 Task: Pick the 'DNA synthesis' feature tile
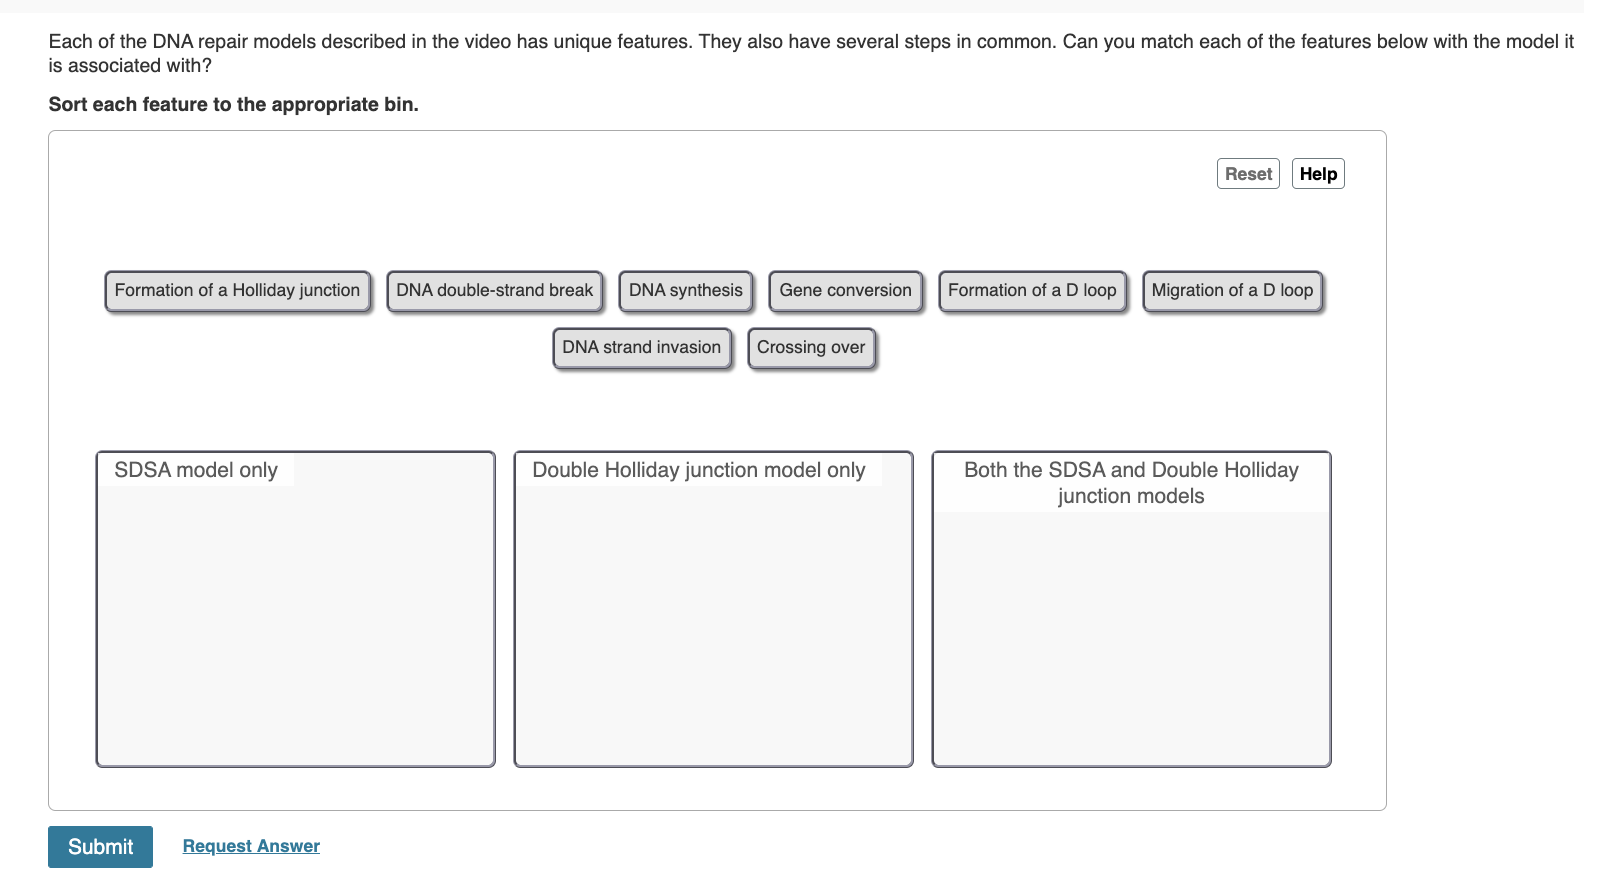click(686, 291)
